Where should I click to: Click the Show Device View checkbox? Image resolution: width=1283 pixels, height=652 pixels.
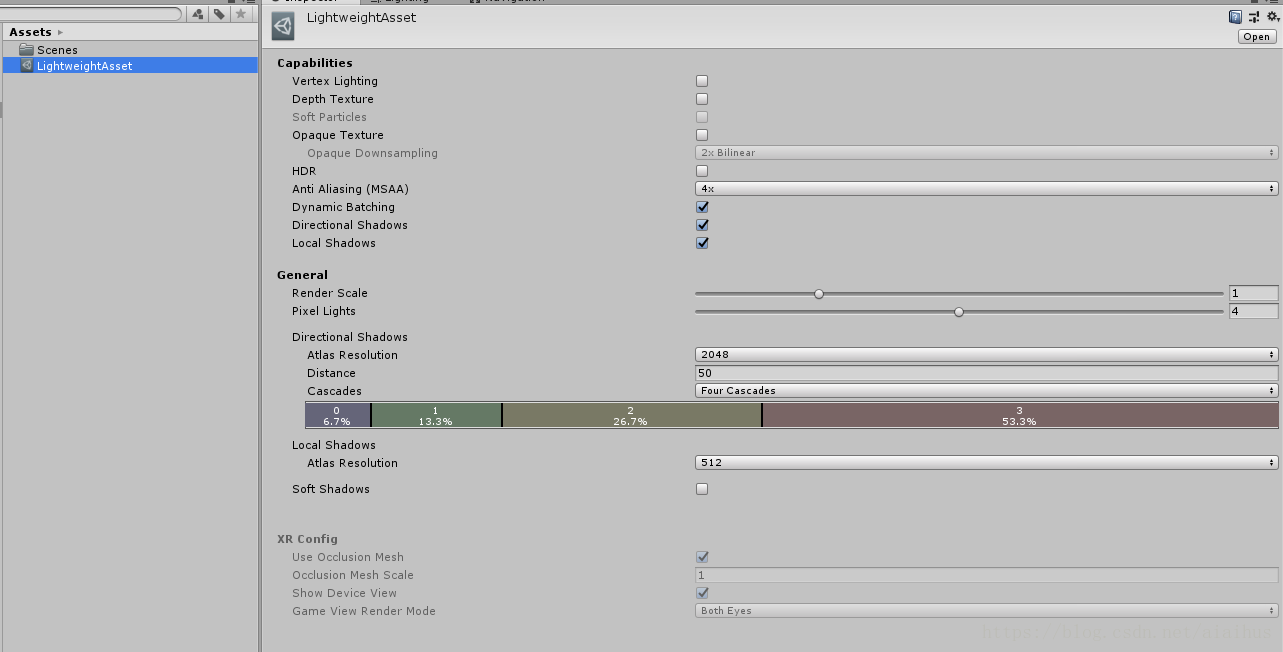coord(702,593)
